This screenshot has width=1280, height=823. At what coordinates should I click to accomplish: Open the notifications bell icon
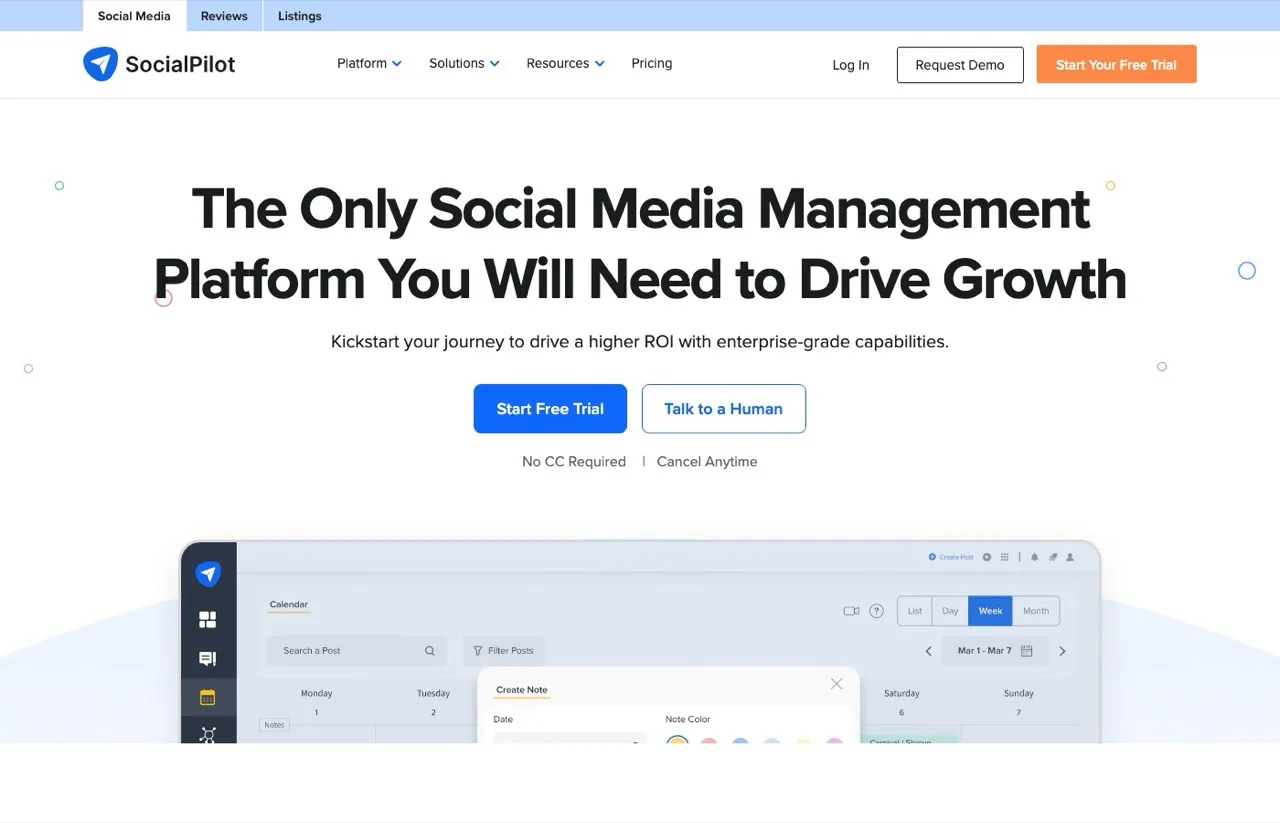(x=1034, y=557)
